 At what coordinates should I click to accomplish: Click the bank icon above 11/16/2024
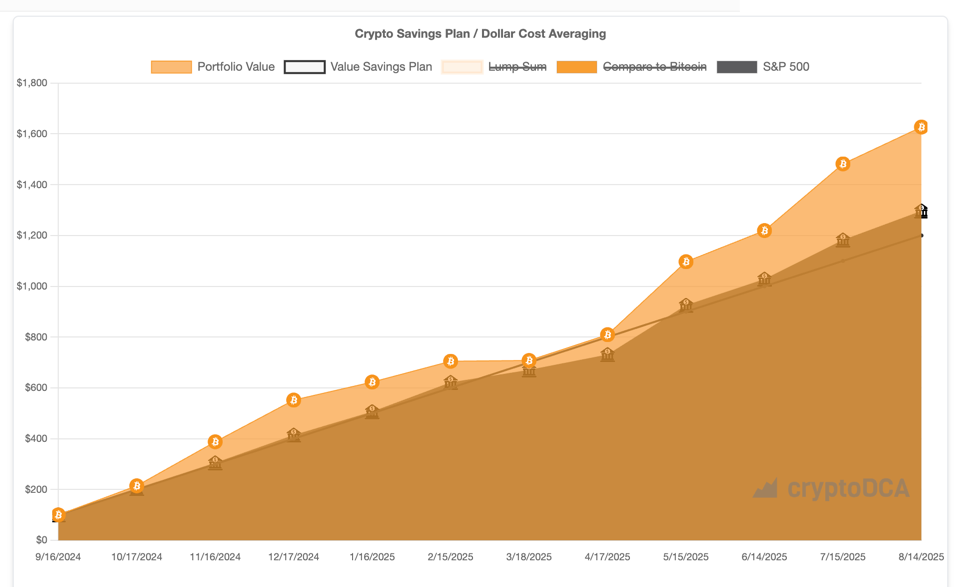click(215, 461)
